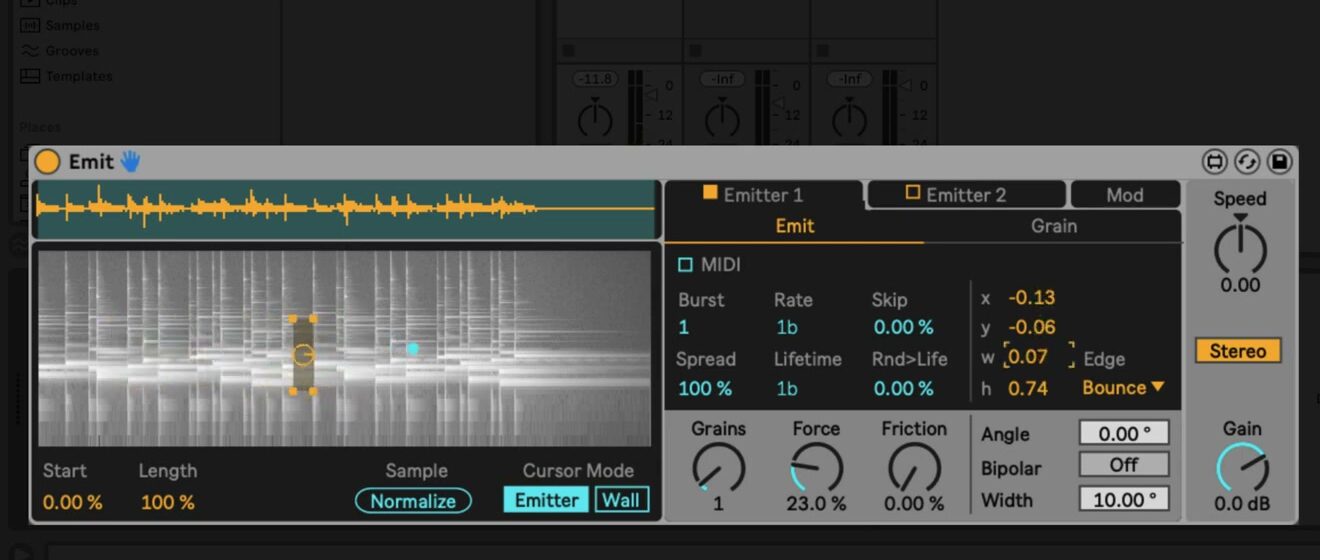Toggle Bipolar Off switch

pos(1123,465)
